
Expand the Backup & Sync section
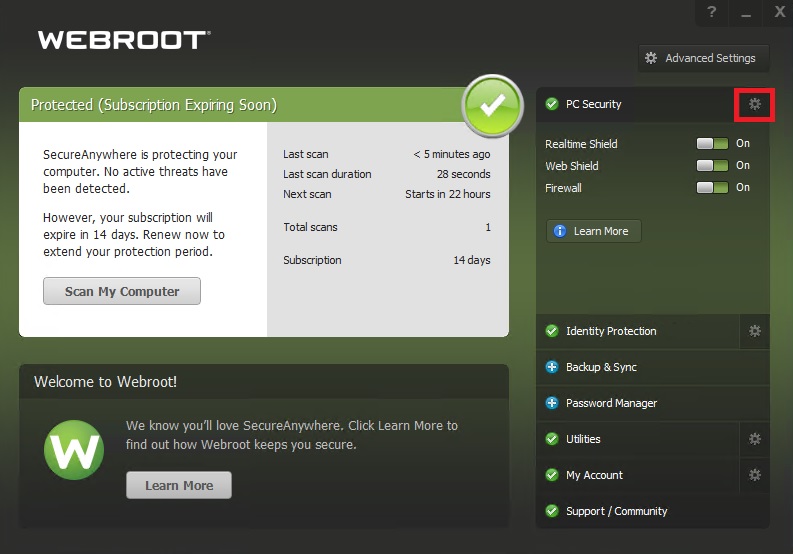[x=653, y=367]
